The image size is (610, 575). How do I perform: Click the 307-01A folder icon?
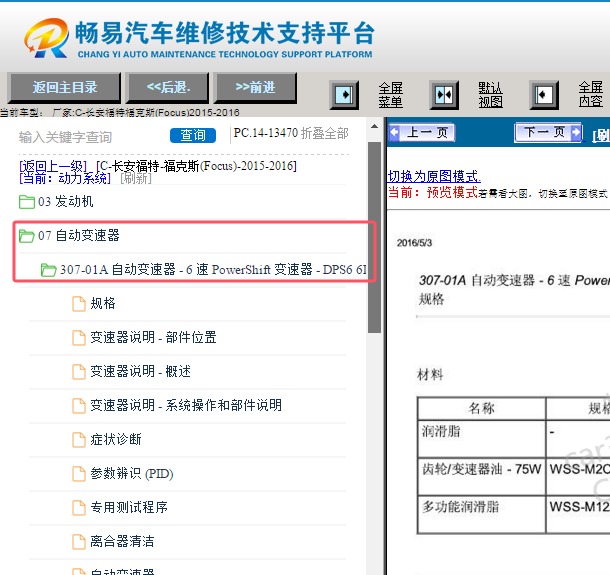(x=49, y=270)
